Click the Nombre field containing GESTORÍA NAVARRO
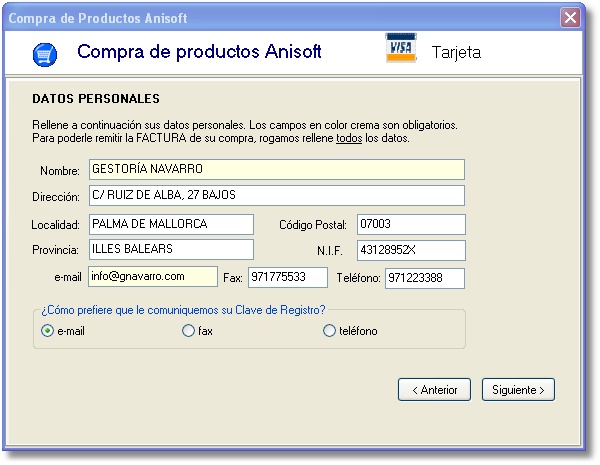The width and height of the screenshot is (600, 465). point(277,170)
